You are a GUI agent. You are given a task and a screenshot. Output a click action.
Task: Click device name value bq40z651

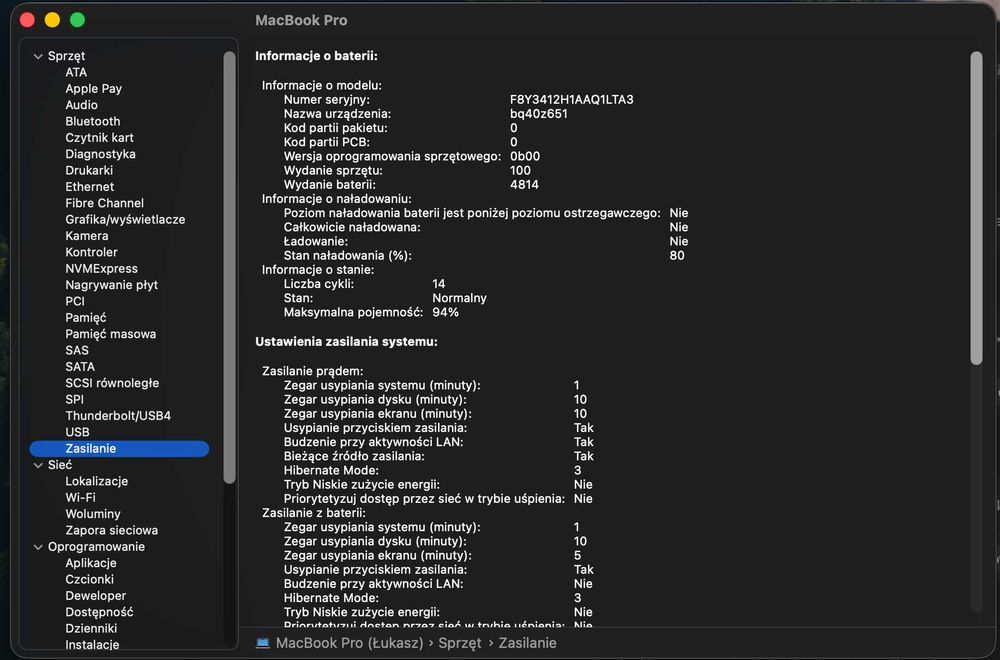tap(538, 114)
